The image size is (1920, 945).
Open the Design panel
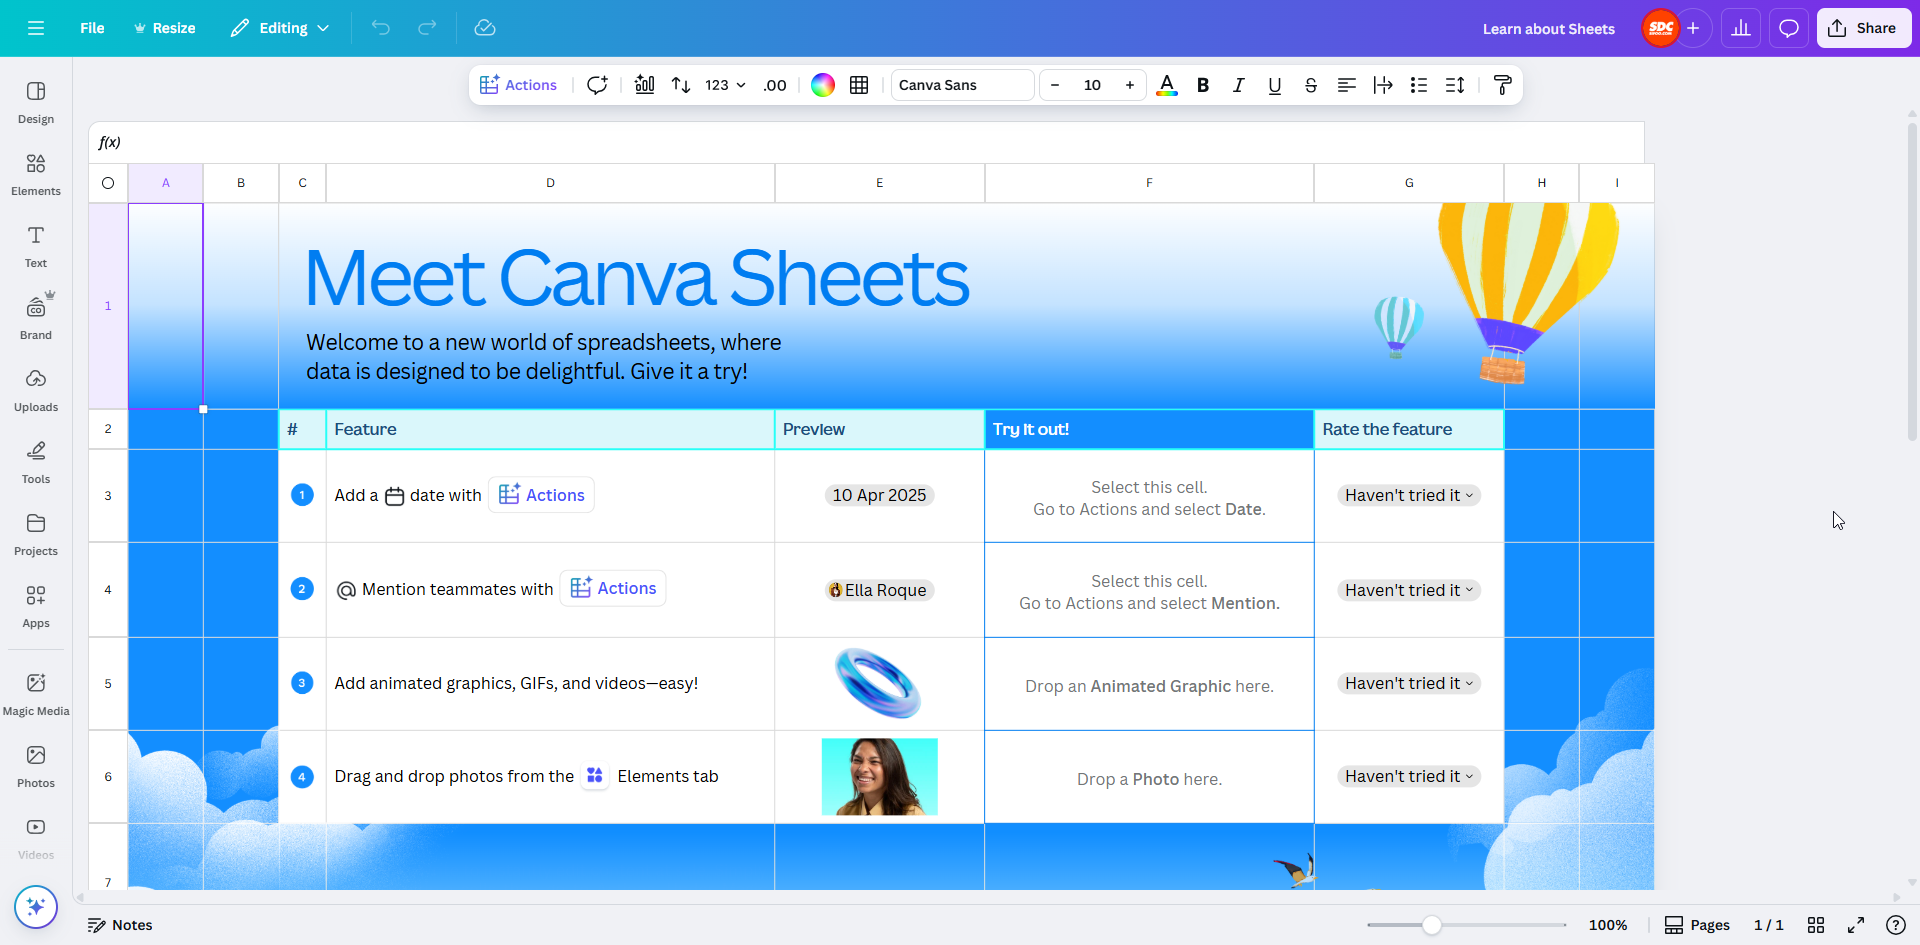36,102
